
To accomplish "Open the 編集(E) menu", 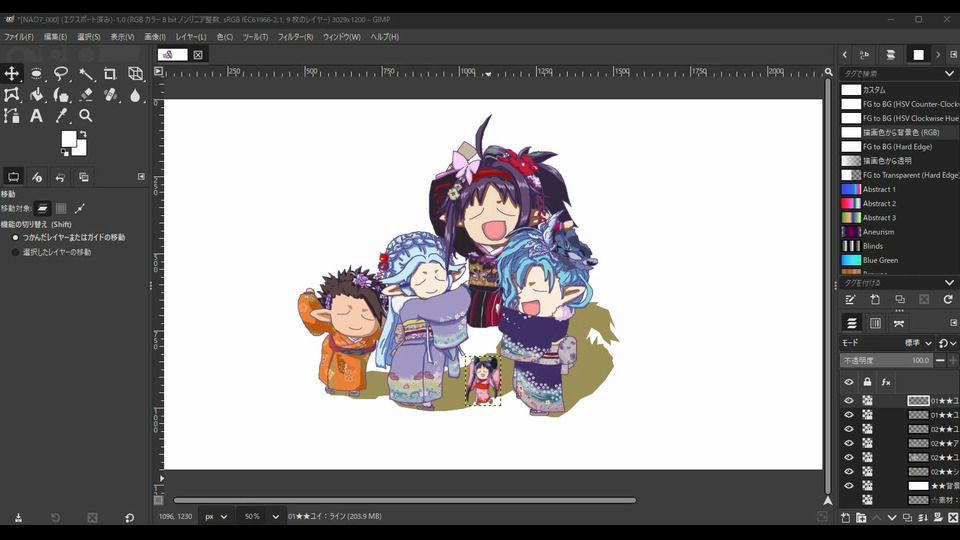I will coord(55,37).
